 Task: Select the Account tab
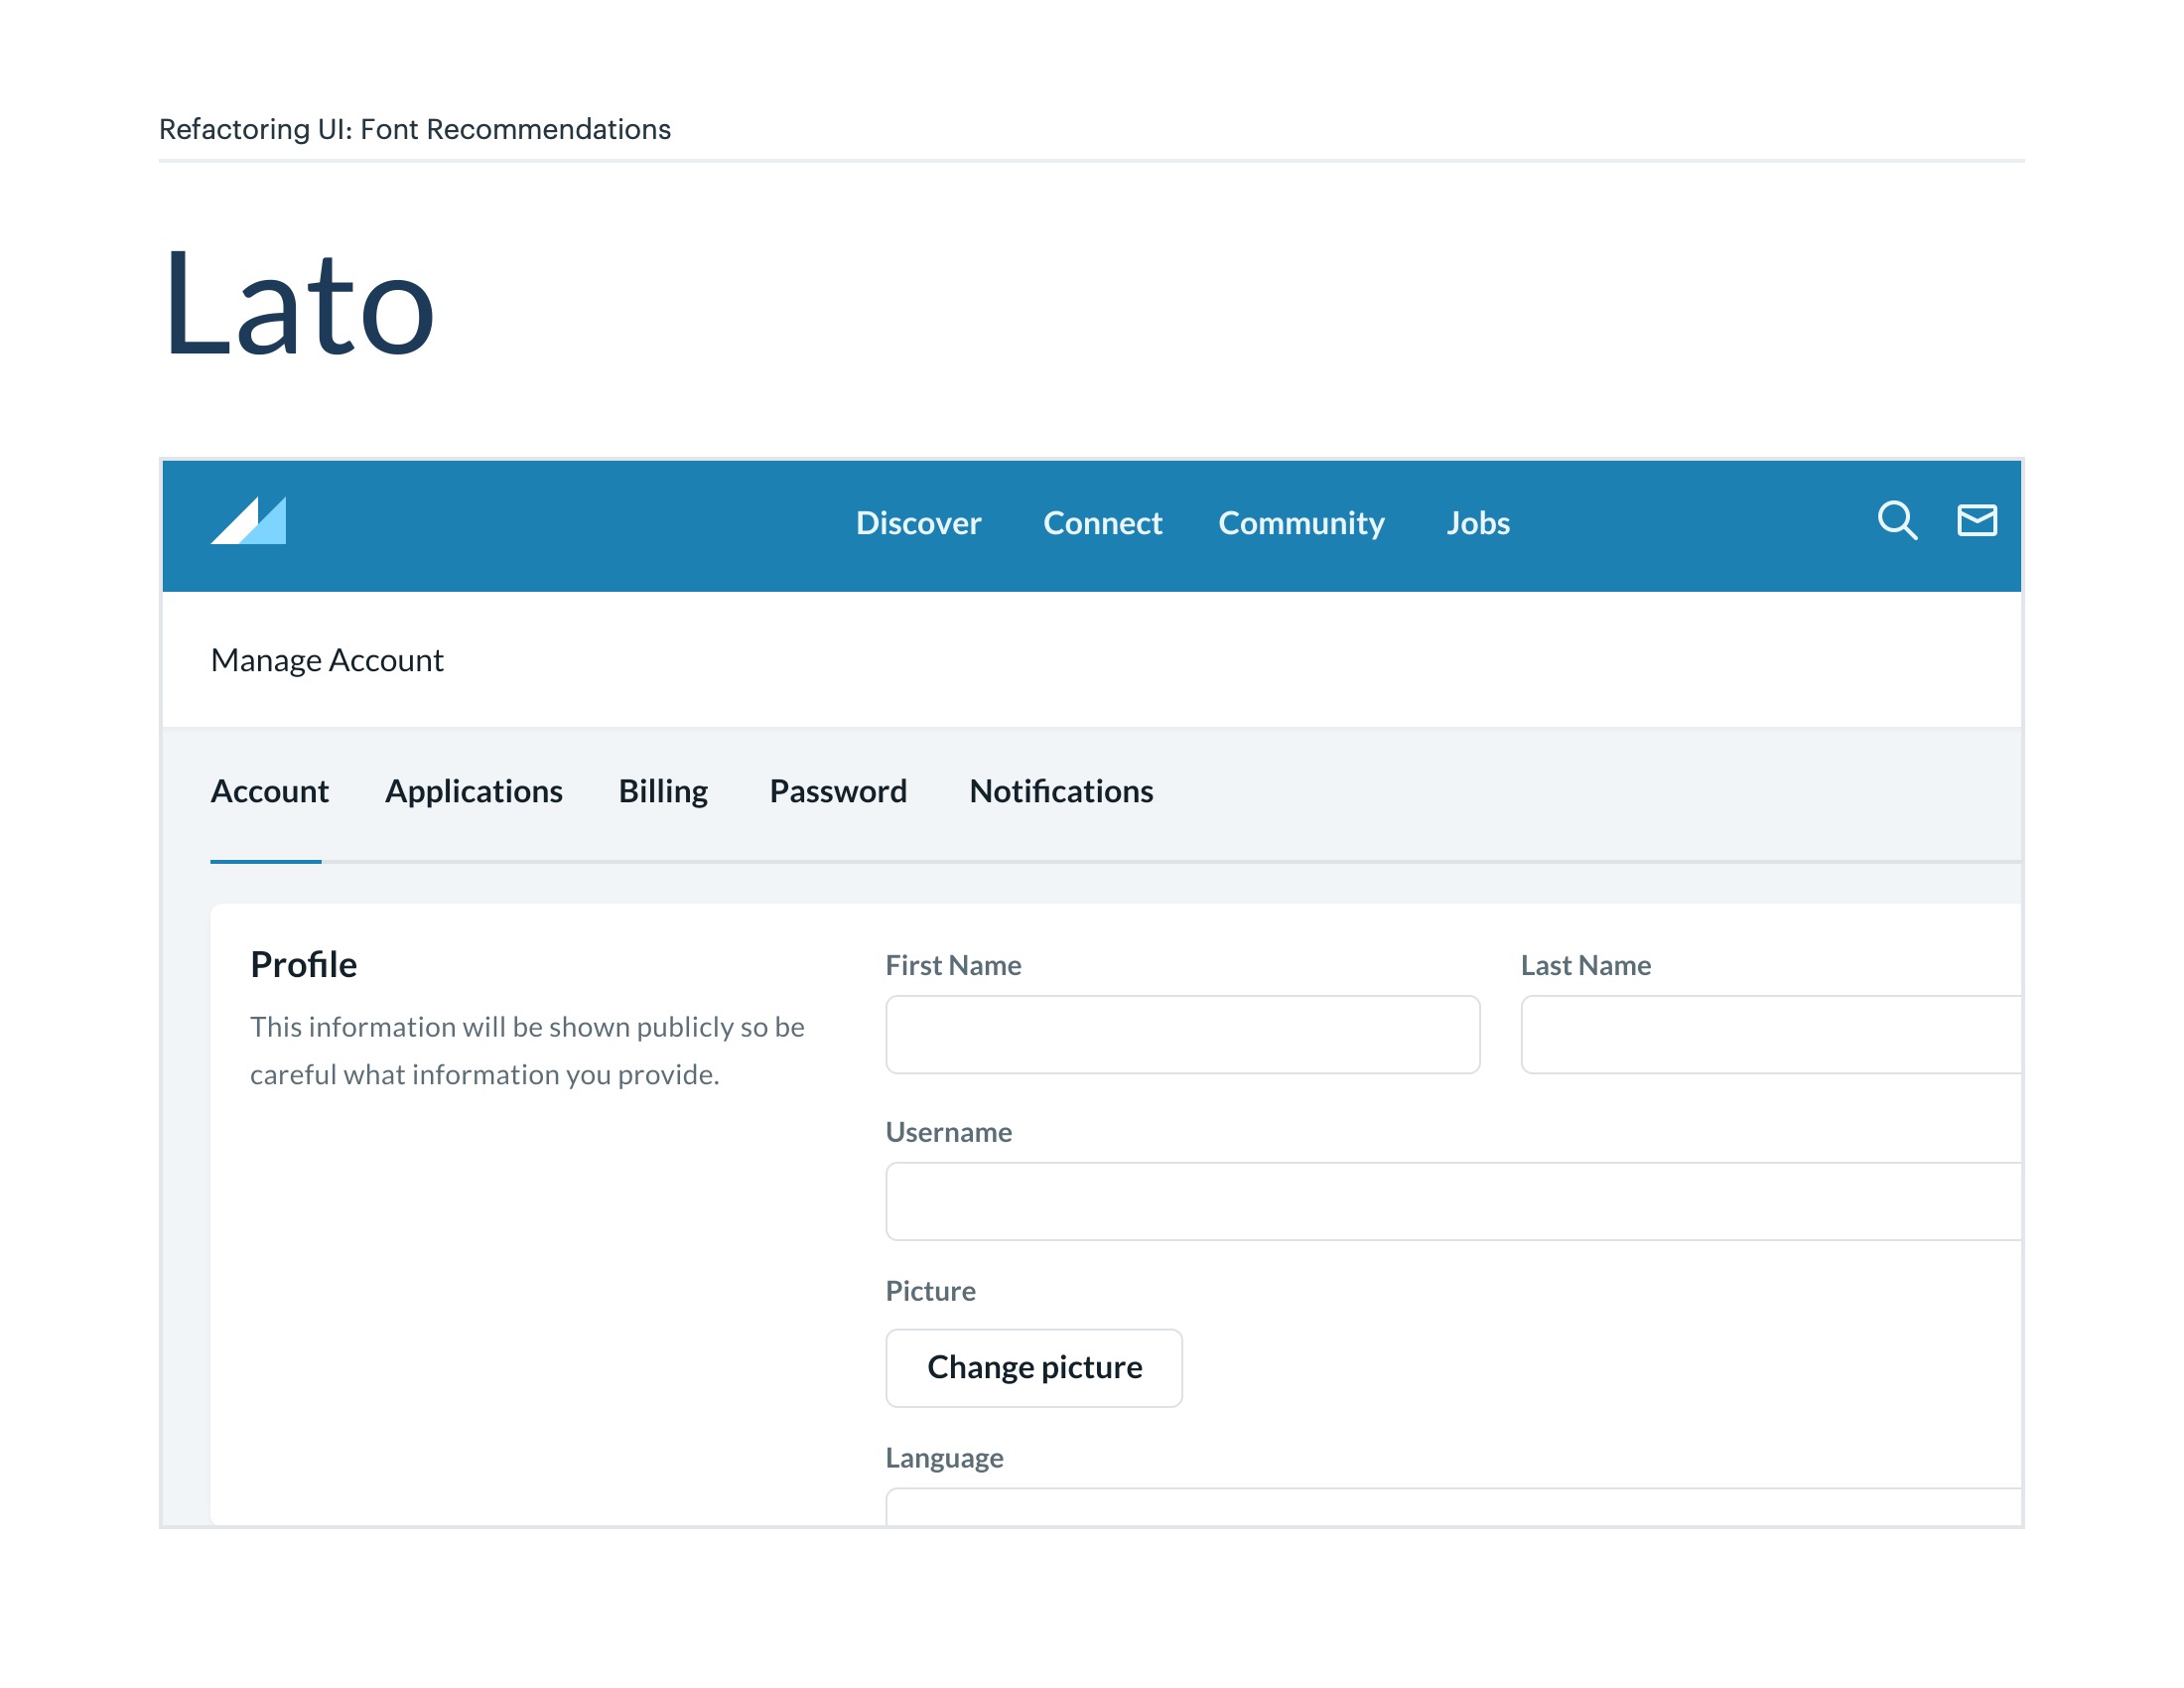click(x=269, y=791)
